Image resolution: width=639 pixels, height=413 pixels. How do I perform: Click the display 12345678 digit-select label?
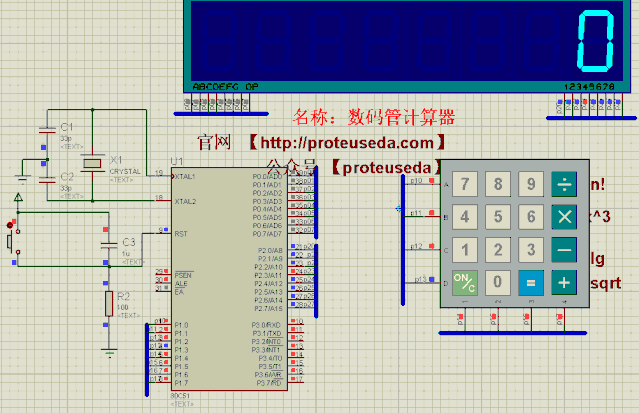589,87
